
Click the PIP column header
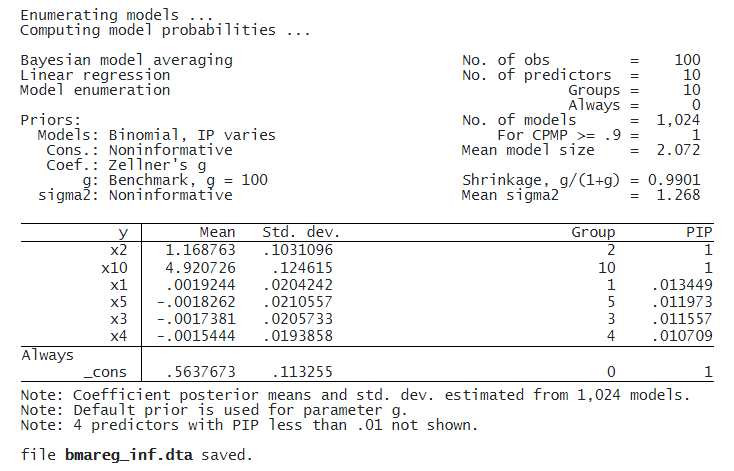(699, 232)
